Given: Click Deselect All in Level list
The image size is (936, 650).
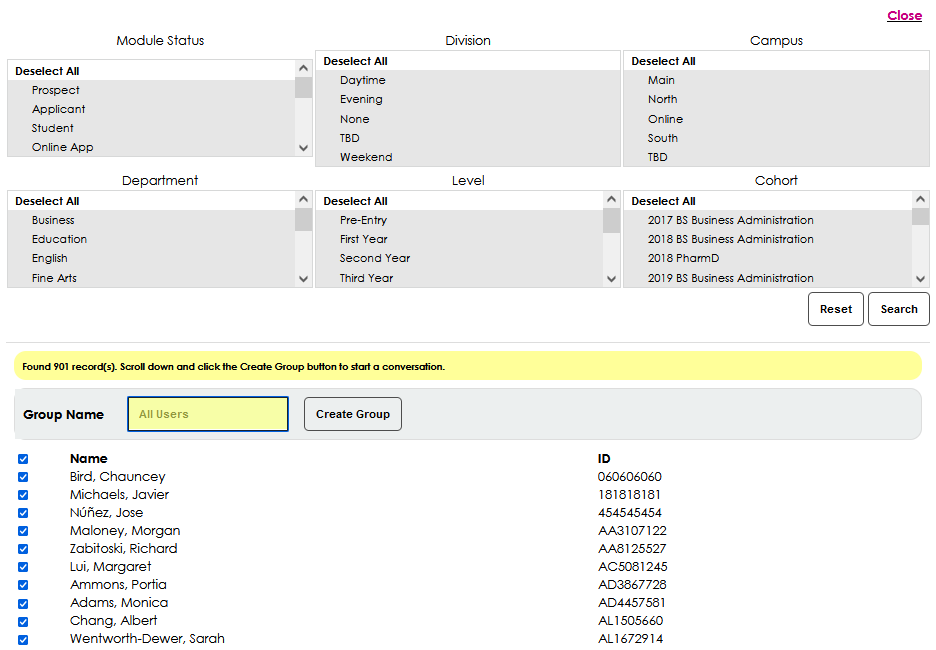Looking at the screenshot, I should (x=355, y=201).
